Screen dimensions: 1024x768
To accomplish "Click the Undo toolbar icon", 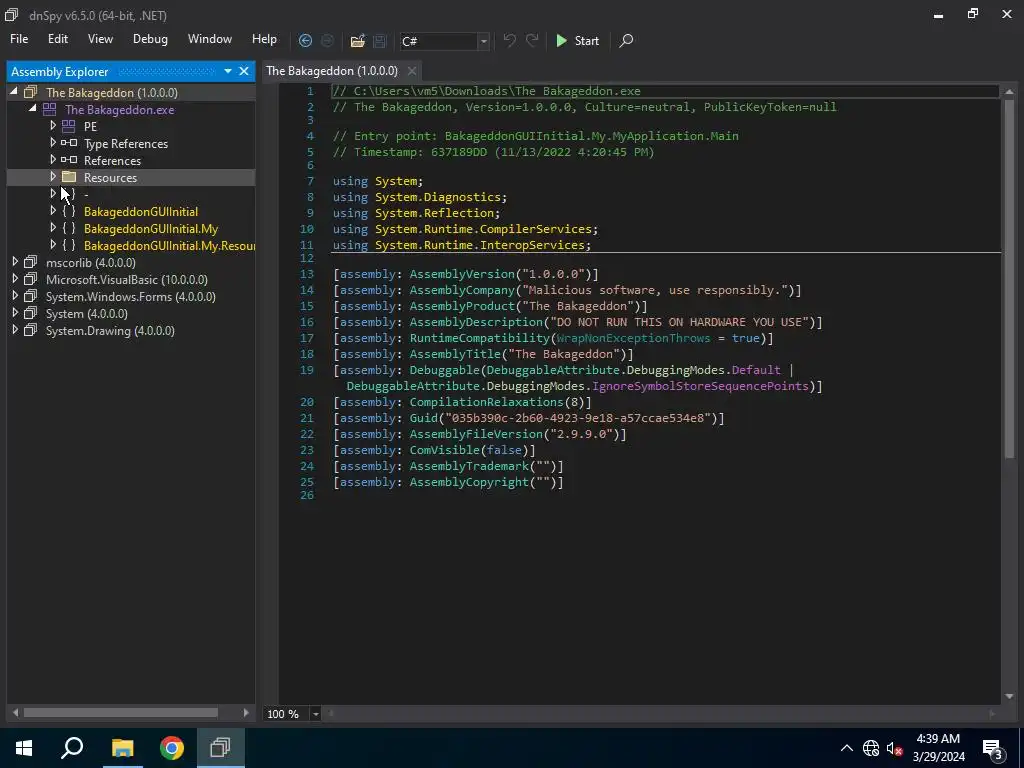I will (509, 40).
